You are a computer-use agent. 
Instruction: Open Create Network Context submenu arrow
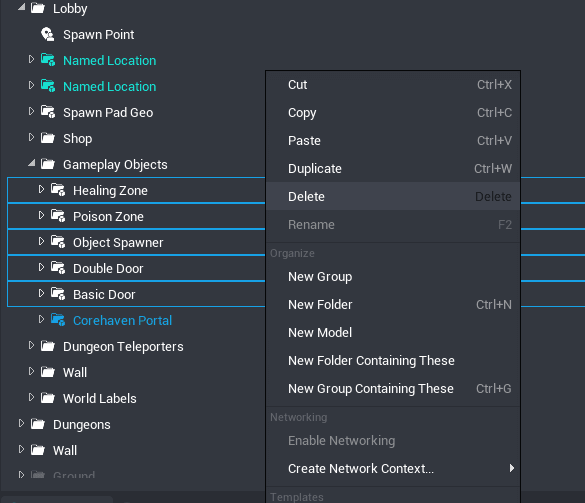[512, 468]
